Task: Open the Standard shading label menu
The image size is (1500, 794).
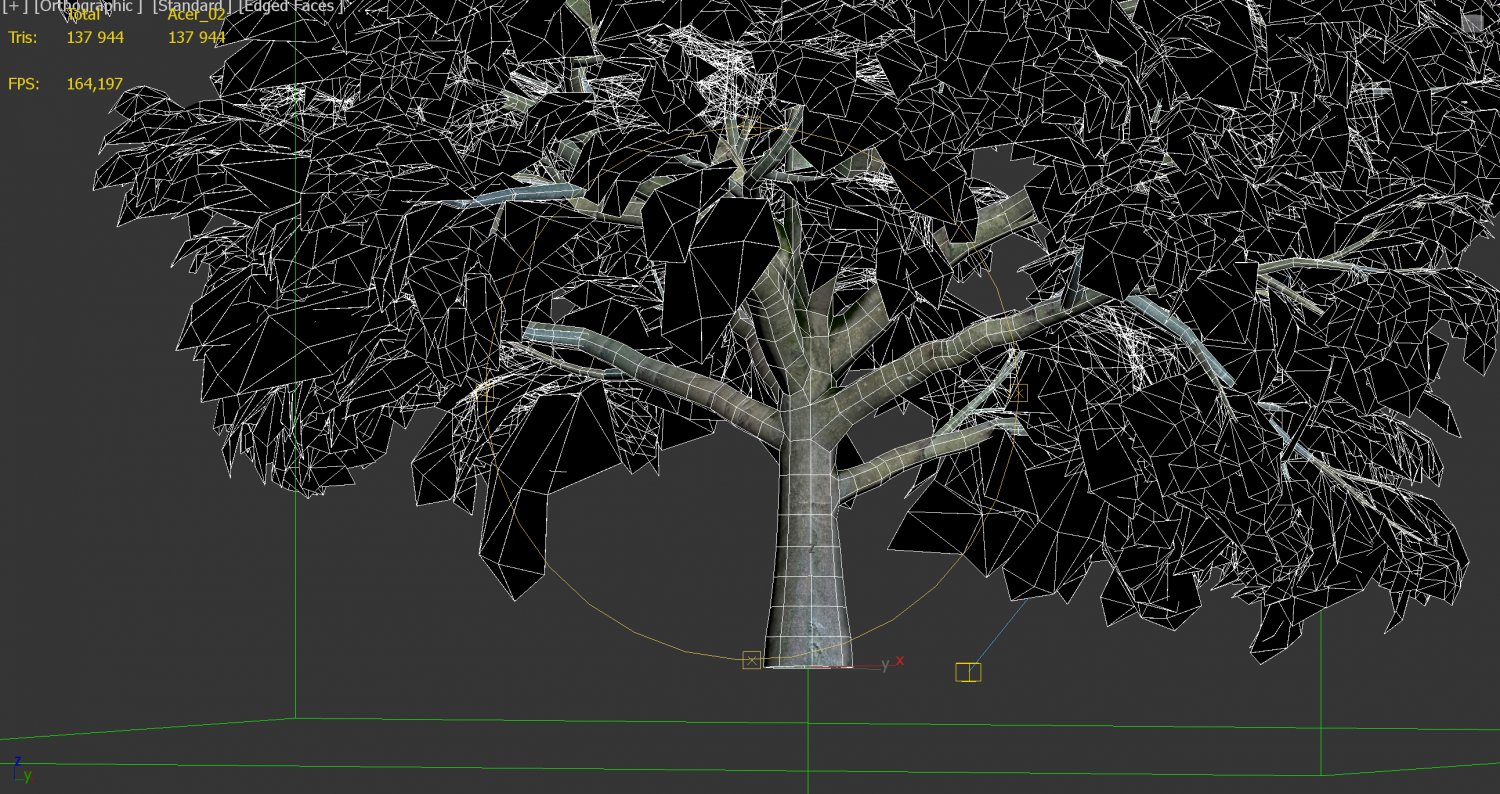Action: click(x=188, y=6)
